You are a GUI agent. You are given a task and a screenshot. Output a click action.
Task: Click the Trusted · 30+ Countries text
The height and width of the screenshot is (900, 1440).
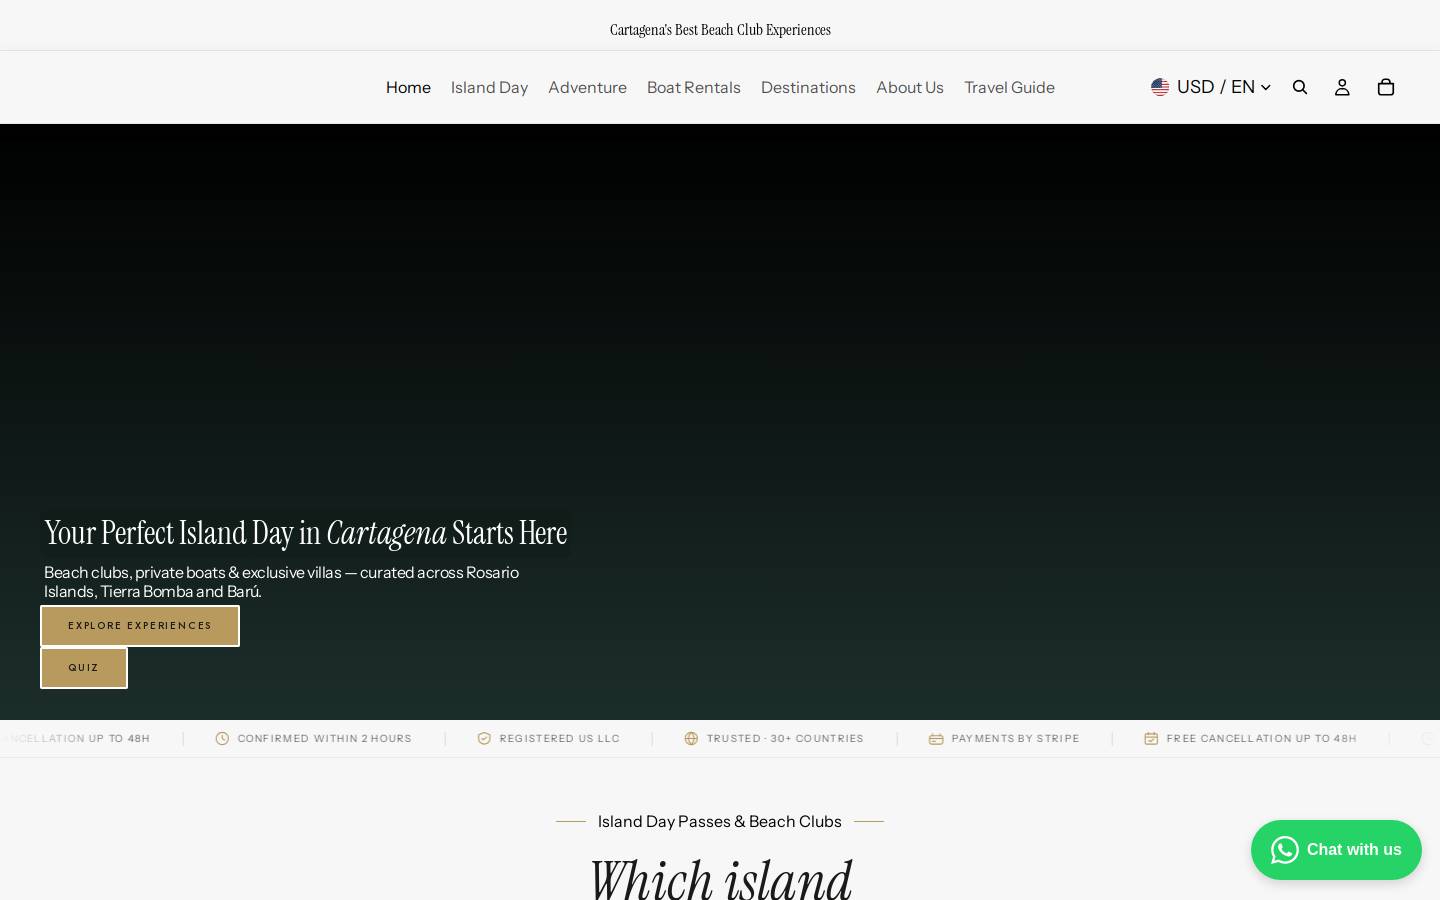click(785, 738)
